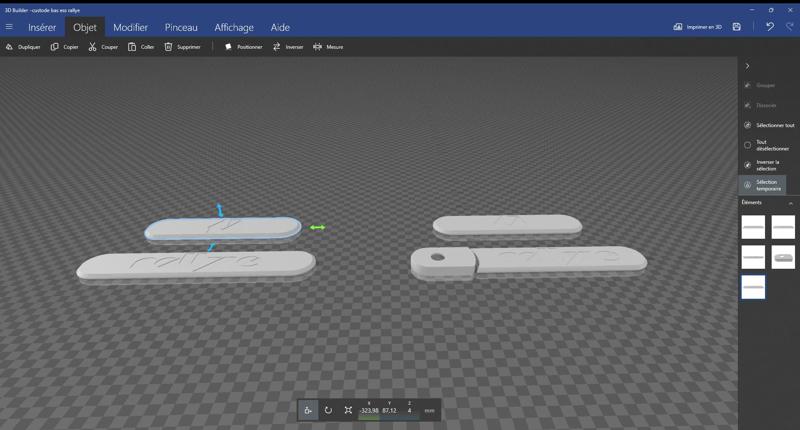
Task: Edit the Z position value 4
Action: coord(409,410)
